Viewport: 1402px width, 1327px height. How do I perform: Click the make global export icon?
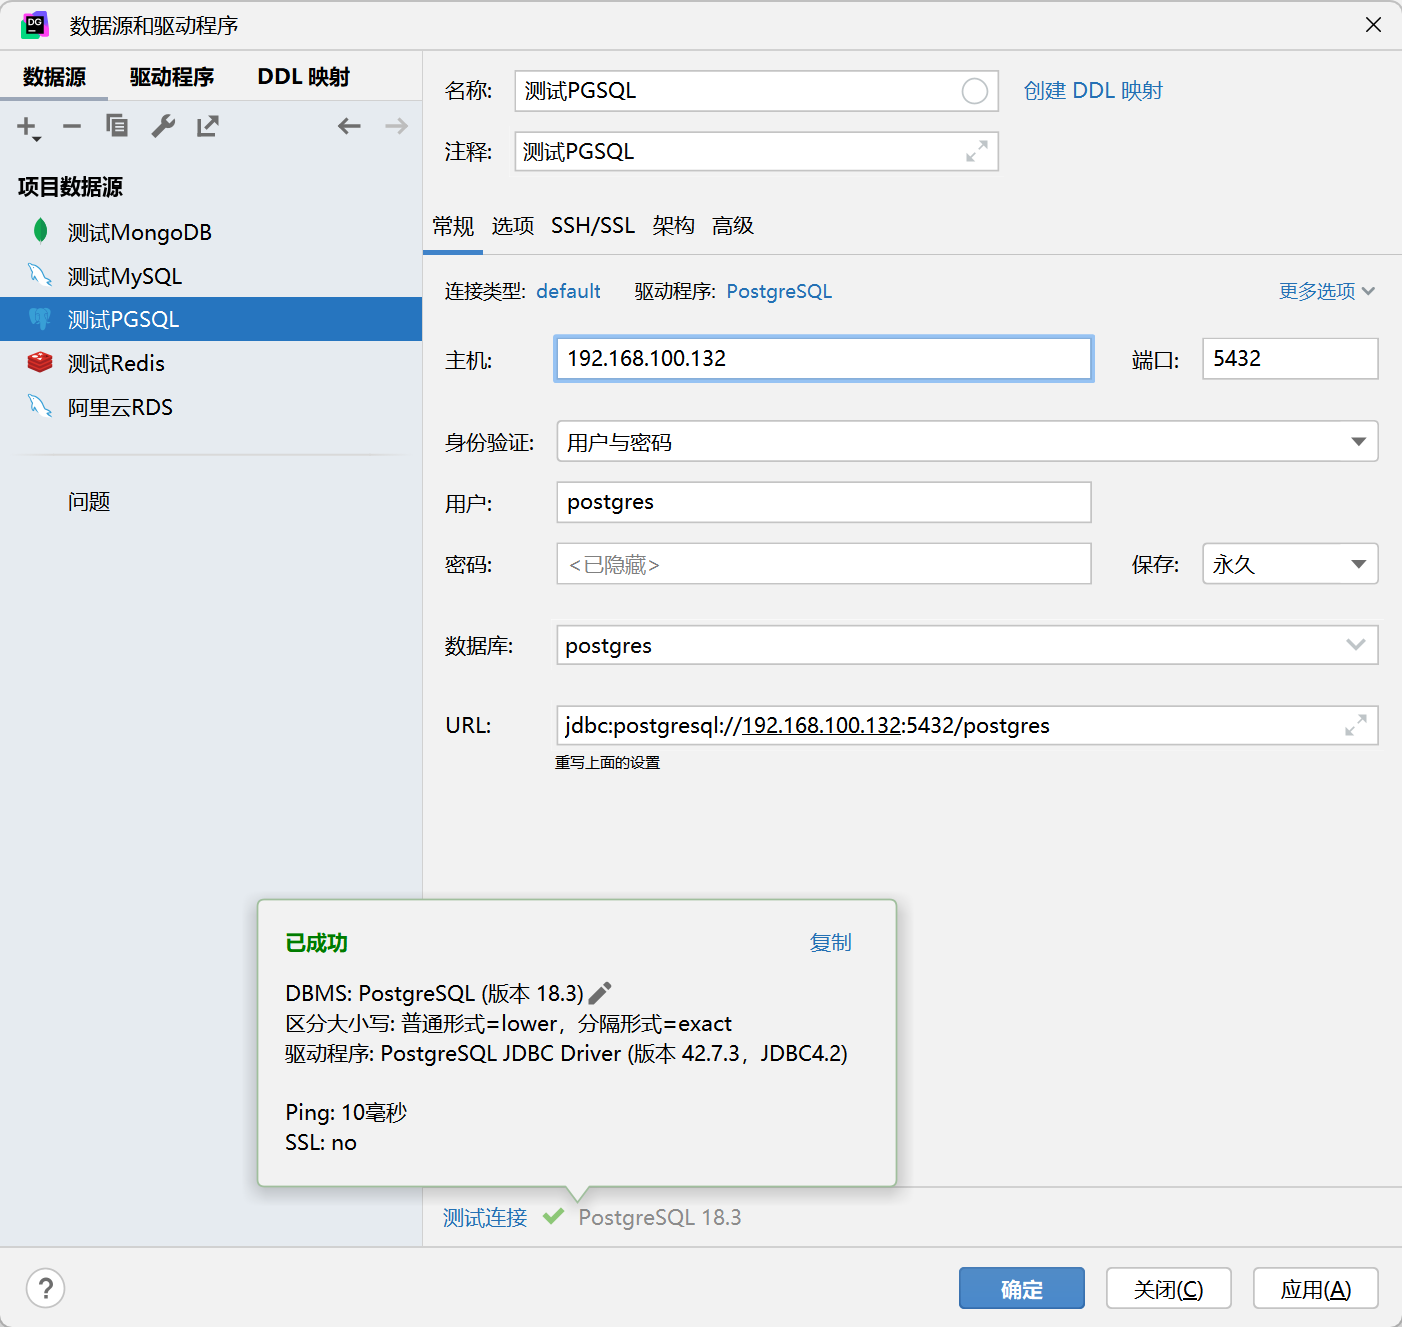pyautogui.click(x=207, y=126)
